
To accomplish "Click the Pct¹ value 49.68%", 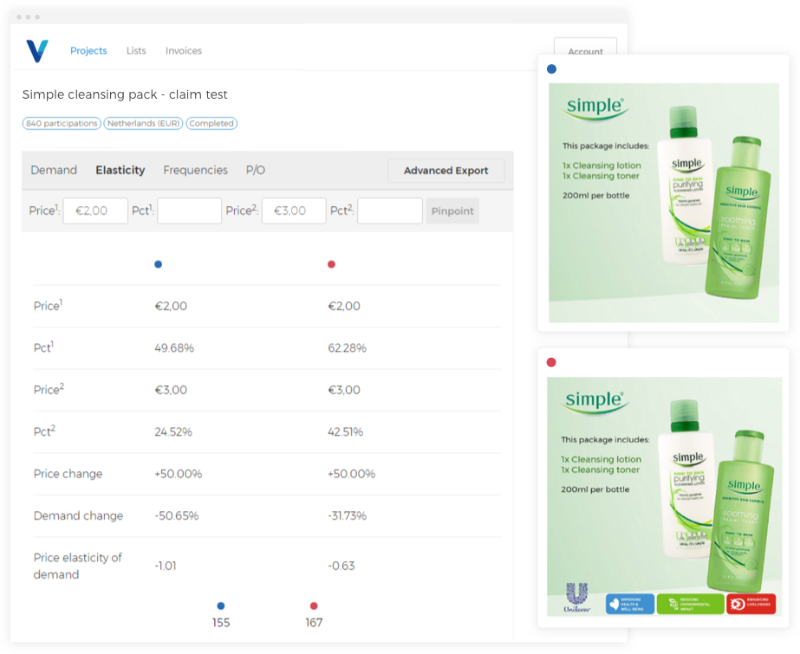I will tap(174, 348).
